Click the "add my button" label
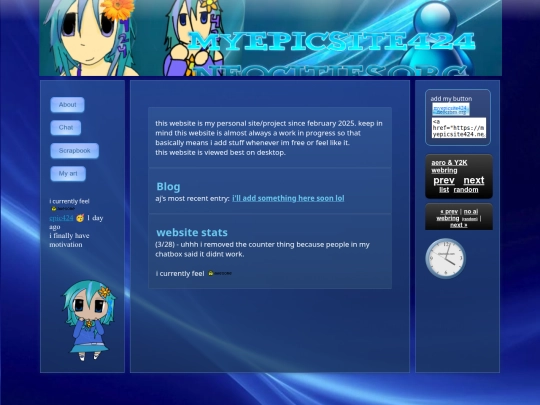Screen dimensions: 540x405 [x=451, y=99]
